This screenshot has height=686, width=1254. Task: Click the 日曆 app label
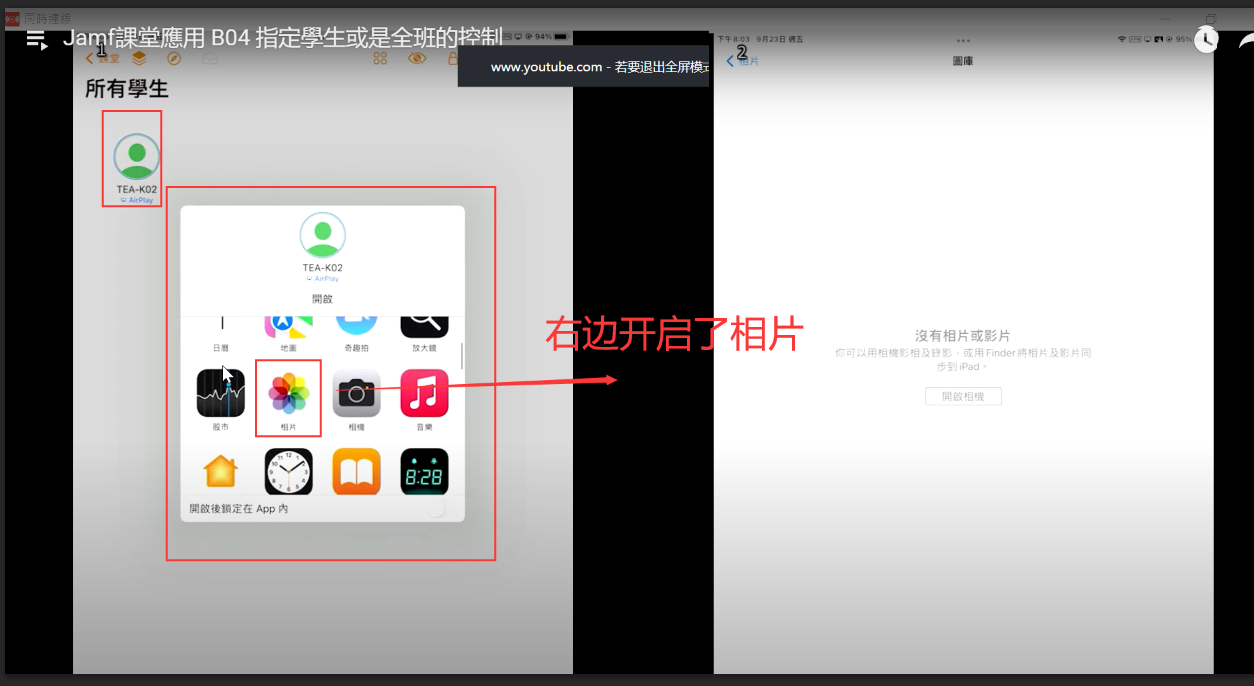coord(220,348)
